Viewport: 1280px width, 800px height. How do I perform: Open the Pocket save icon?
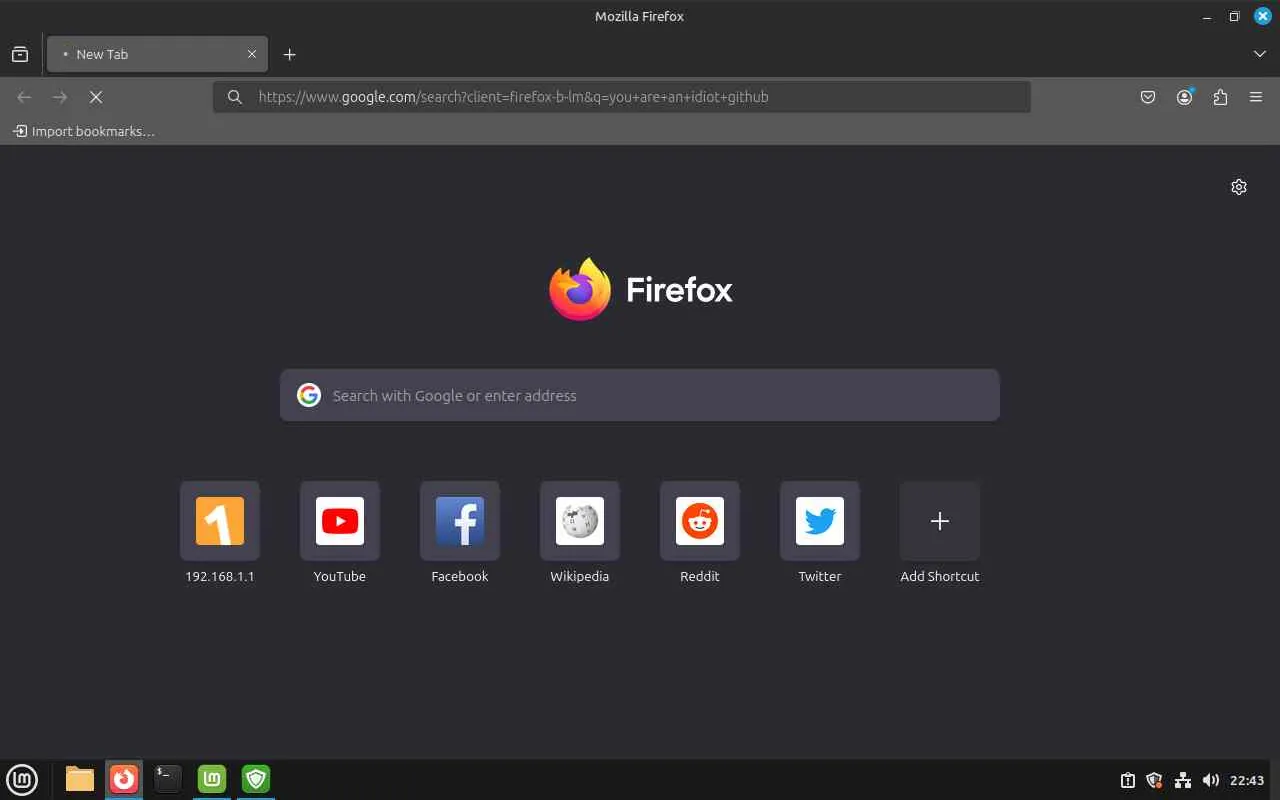click(1148, 97)
